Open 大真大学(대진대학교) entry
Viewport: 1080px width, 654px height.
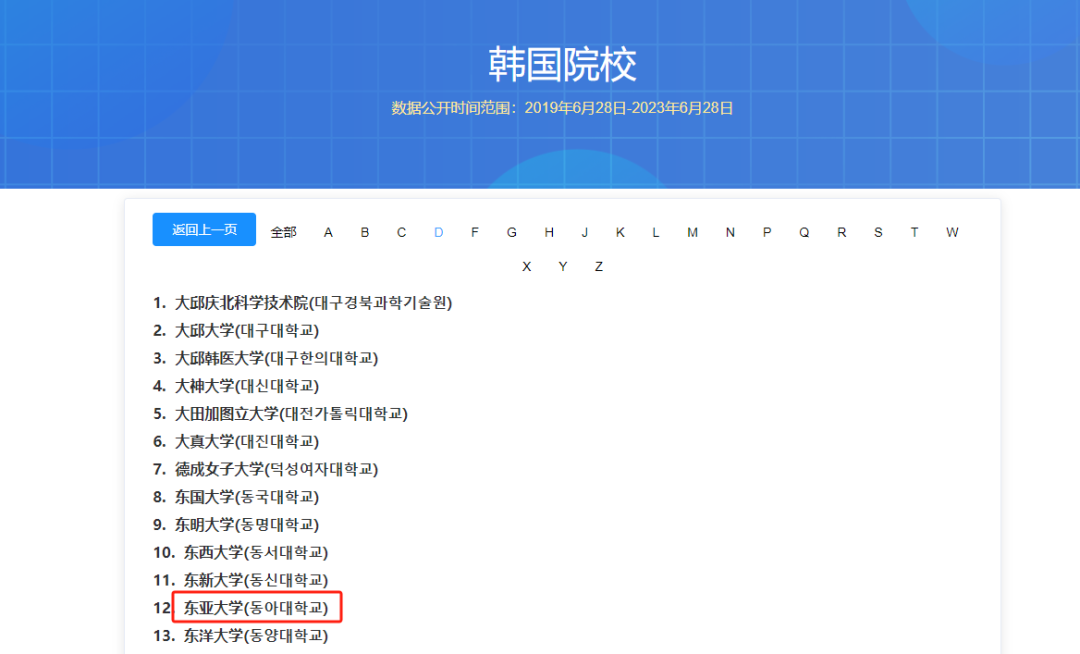247,441
